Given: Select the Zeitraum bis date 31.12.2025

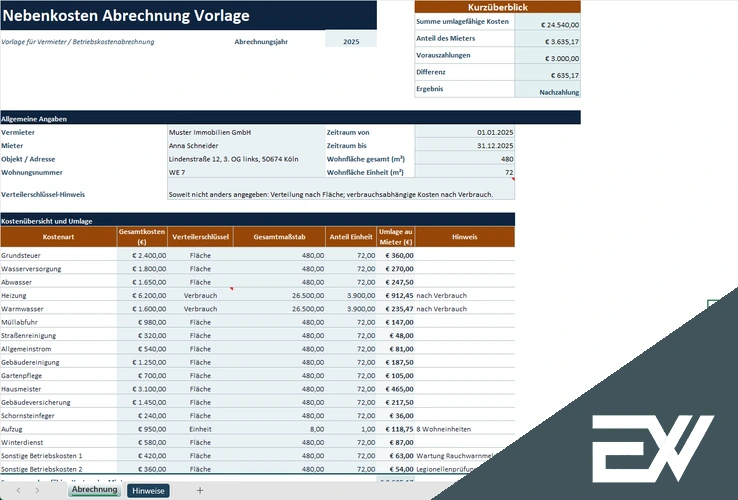Looking at the screenshot, I should pos(465,145).
